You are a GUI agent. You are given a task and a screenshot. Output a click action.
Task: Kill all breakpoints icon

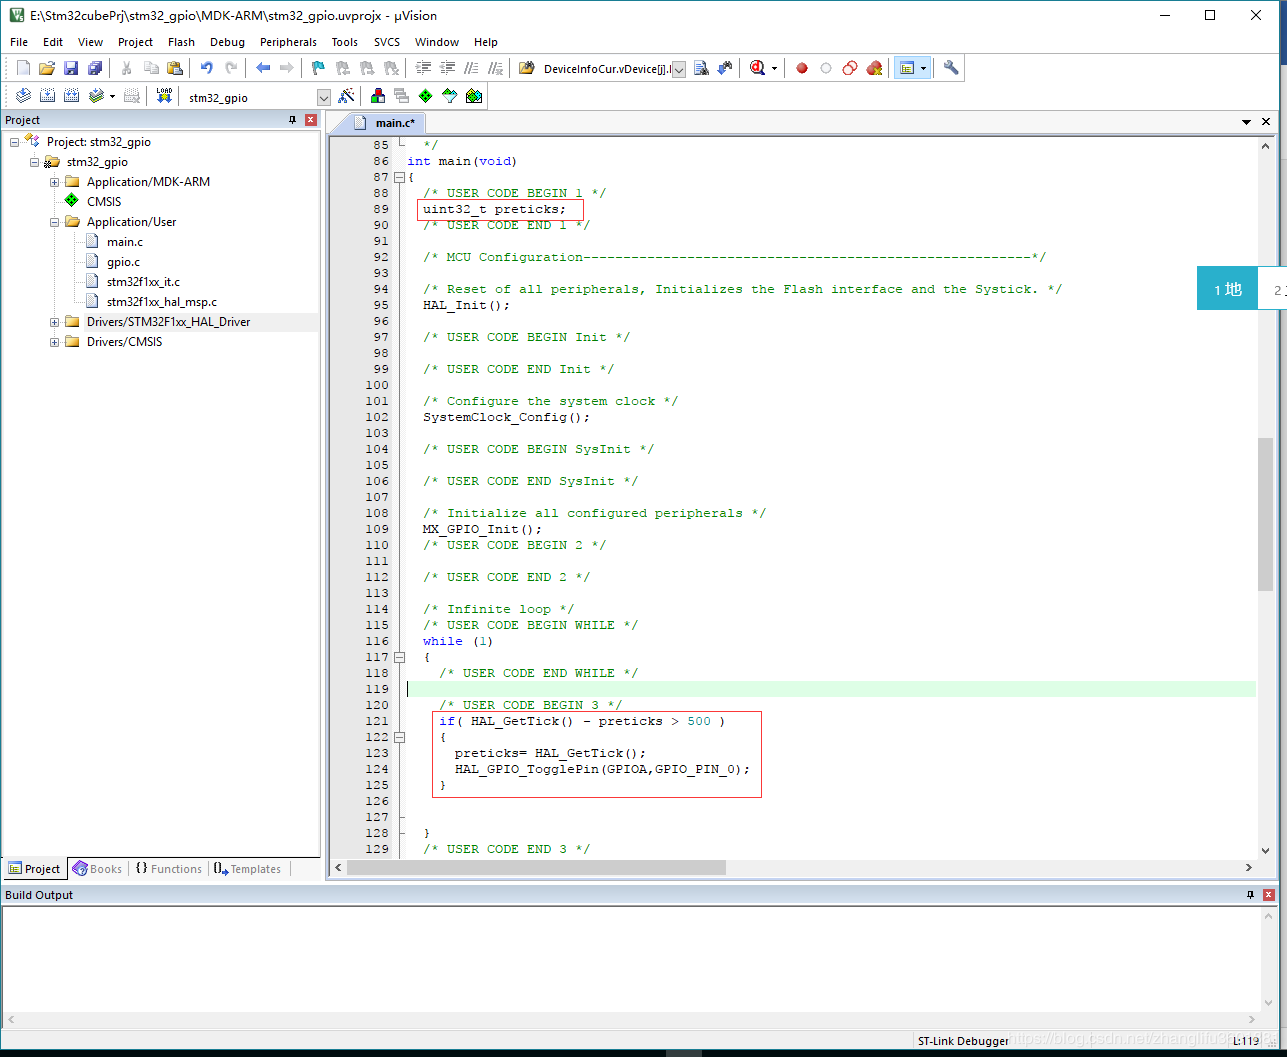pyautogui.click(x=874, y=68)
